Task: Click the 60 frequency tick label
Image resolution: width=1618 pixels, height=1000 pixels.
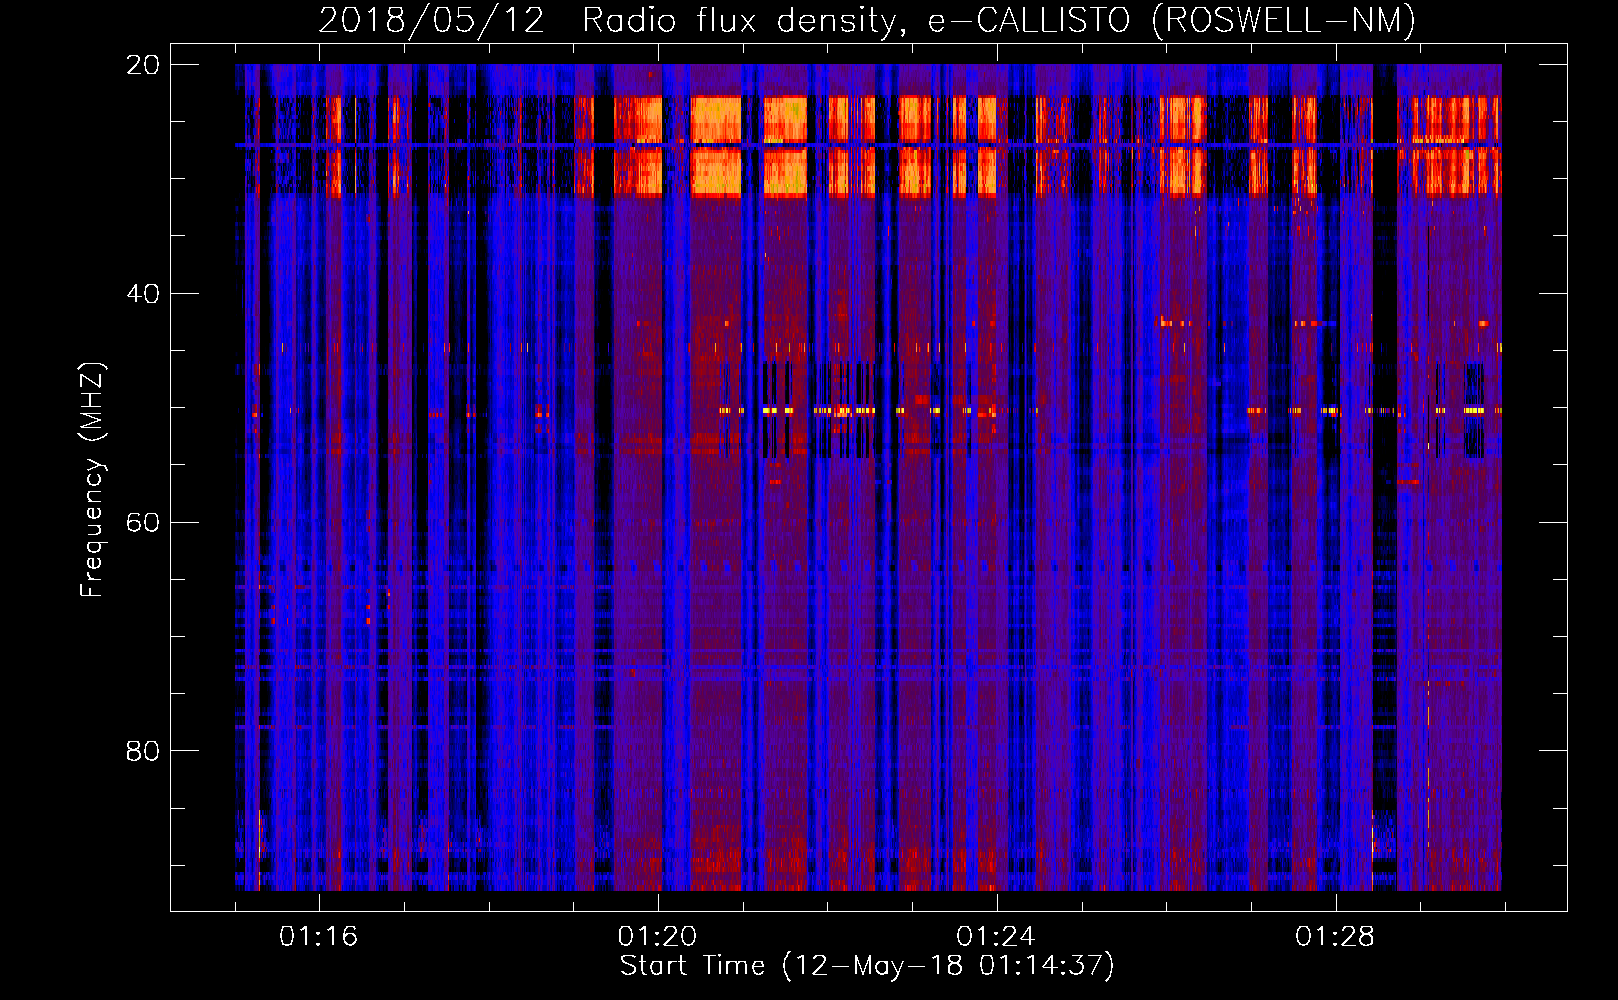Action: point(143,523)
